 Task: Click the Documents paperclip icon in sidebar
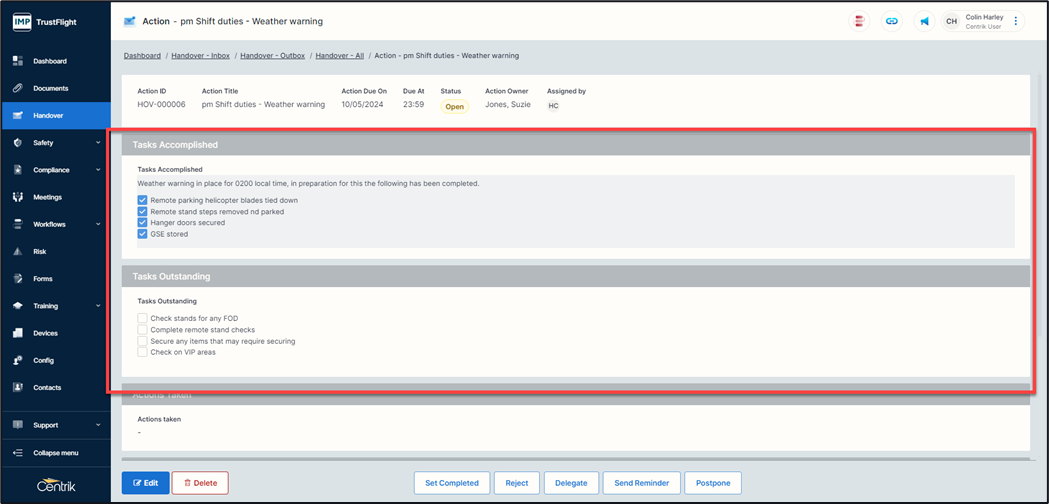pyautogui.click(x=17, y=88)
